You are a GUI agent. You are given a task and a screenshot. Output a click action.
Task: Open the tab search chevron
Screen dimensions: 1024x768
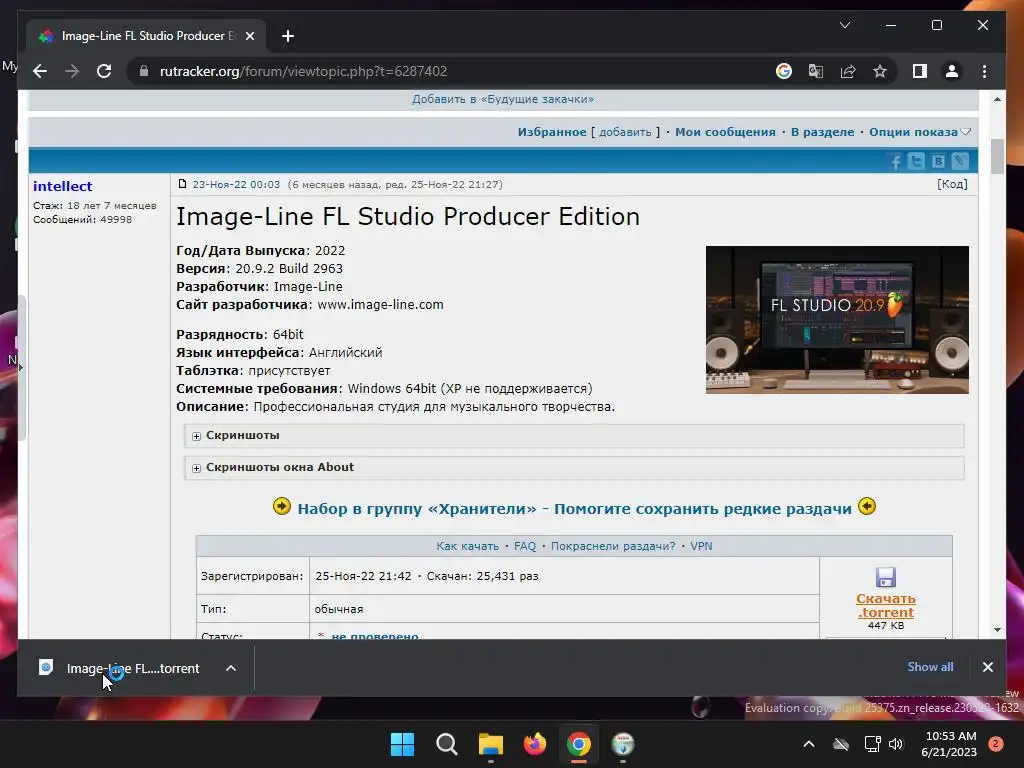tap(844, 25)
